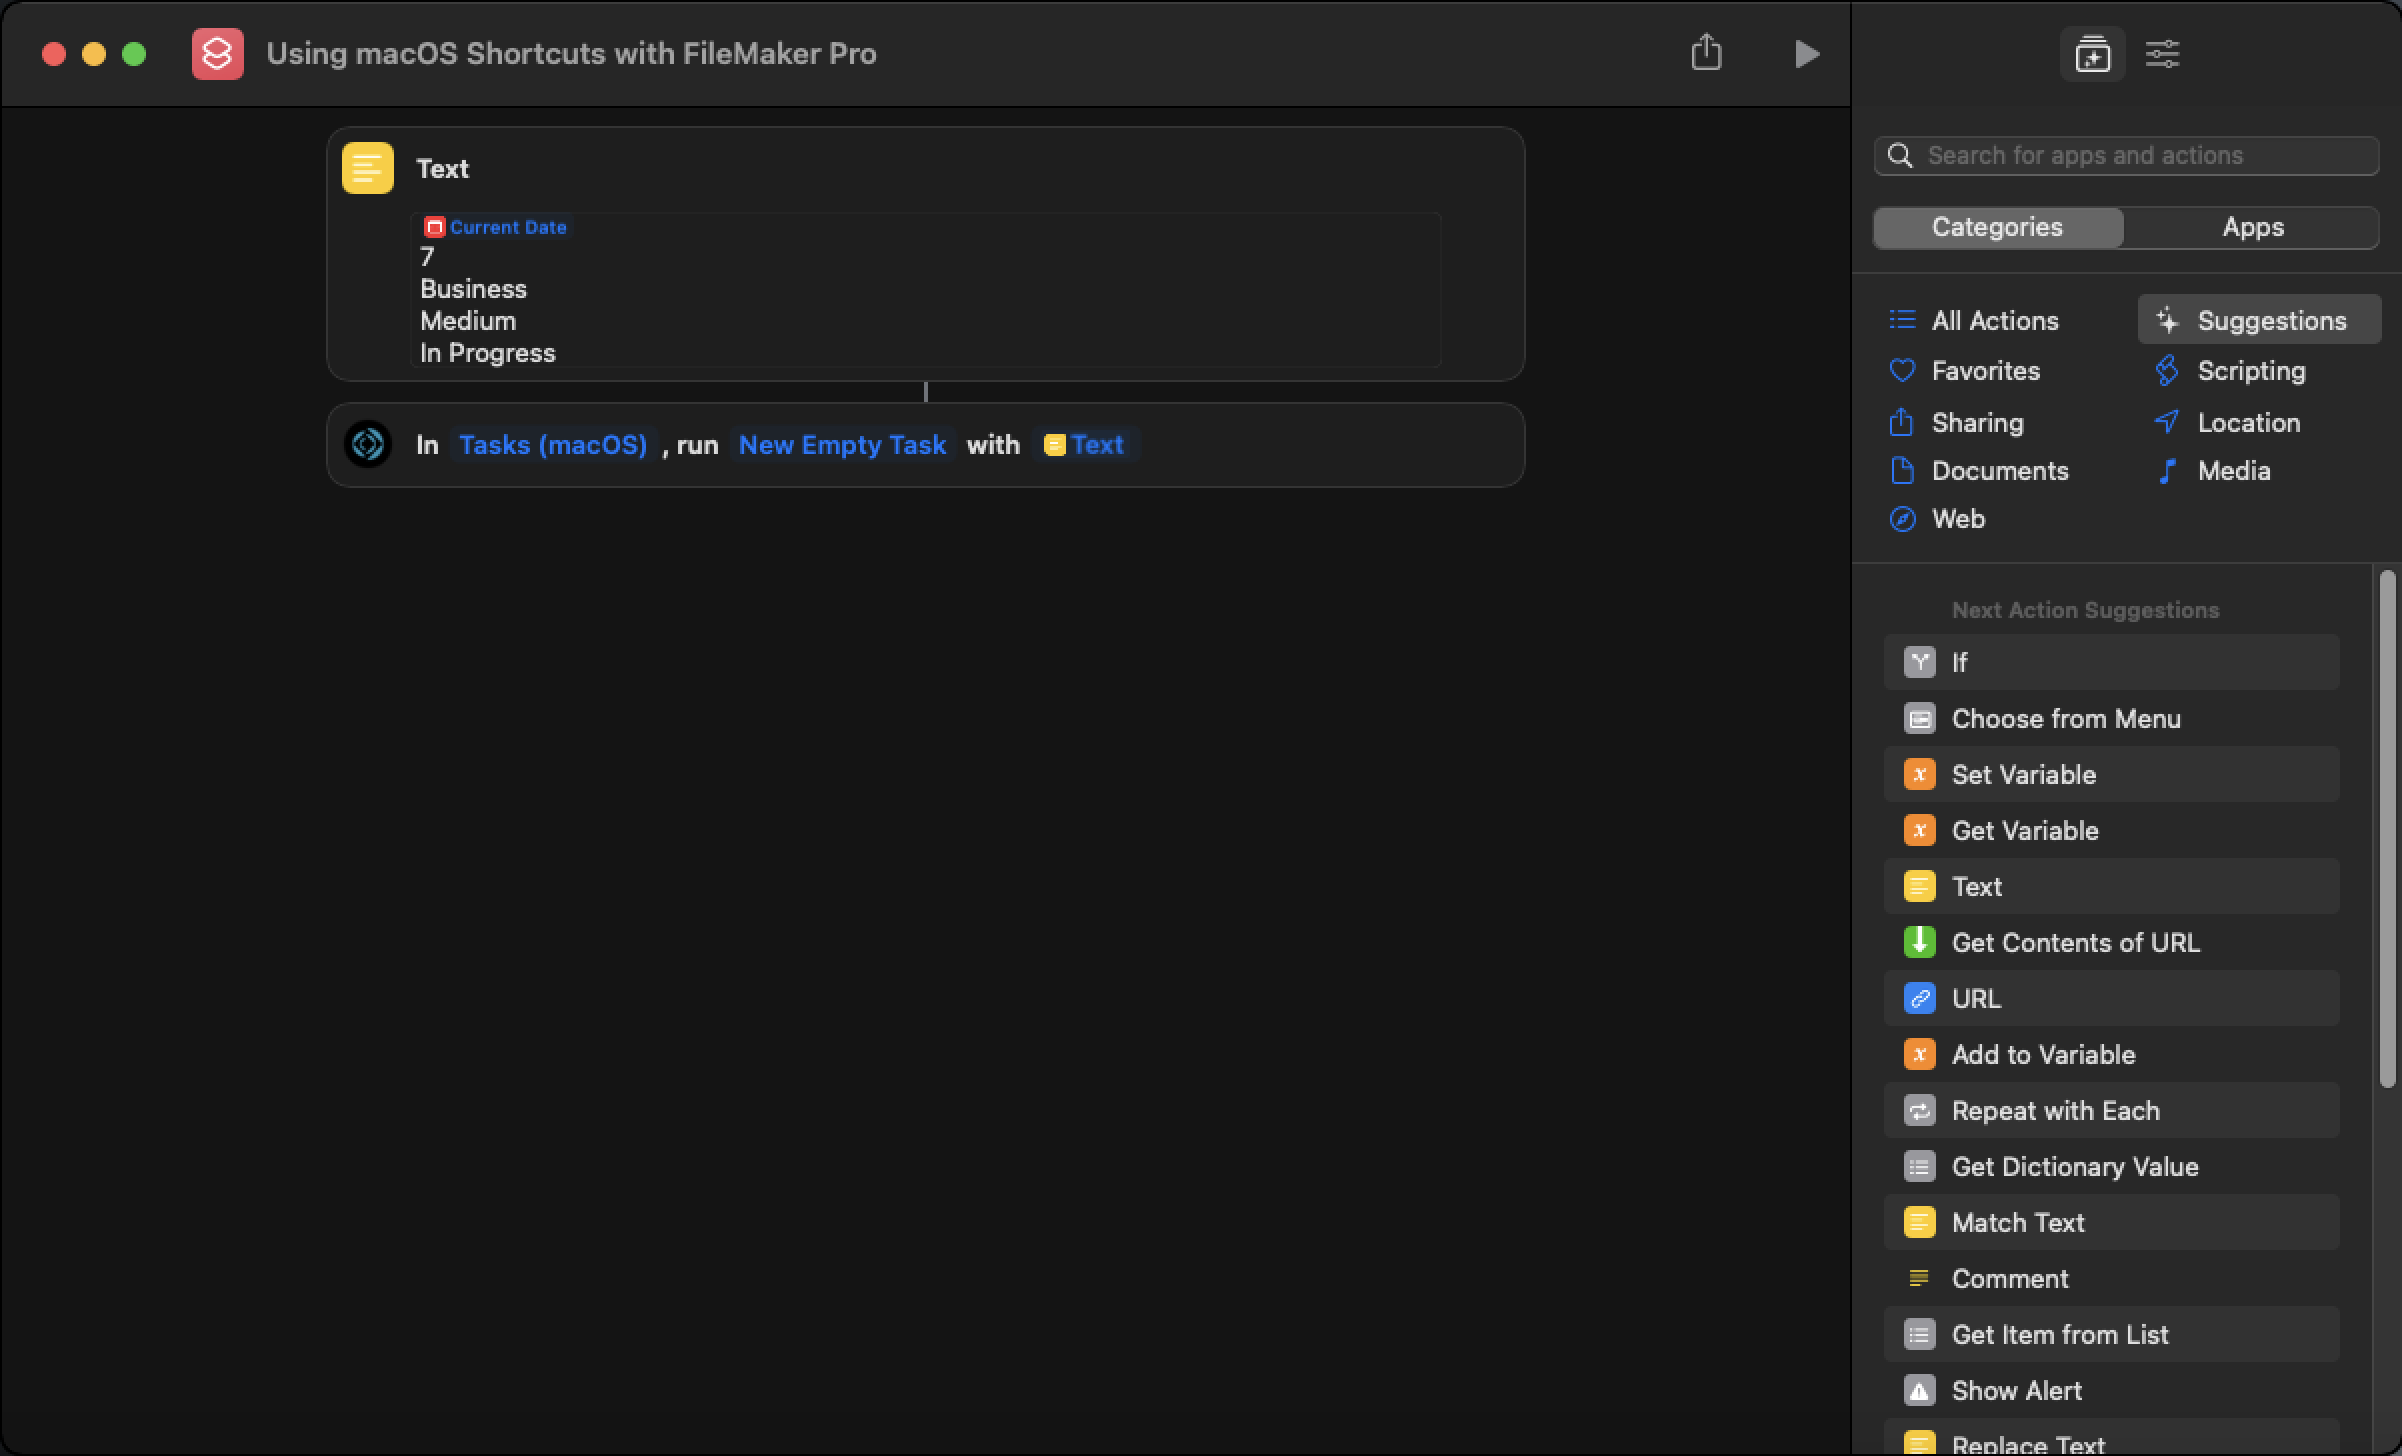Select the Media category
2402x1456 pixels.
click(x=2233, y=470)
